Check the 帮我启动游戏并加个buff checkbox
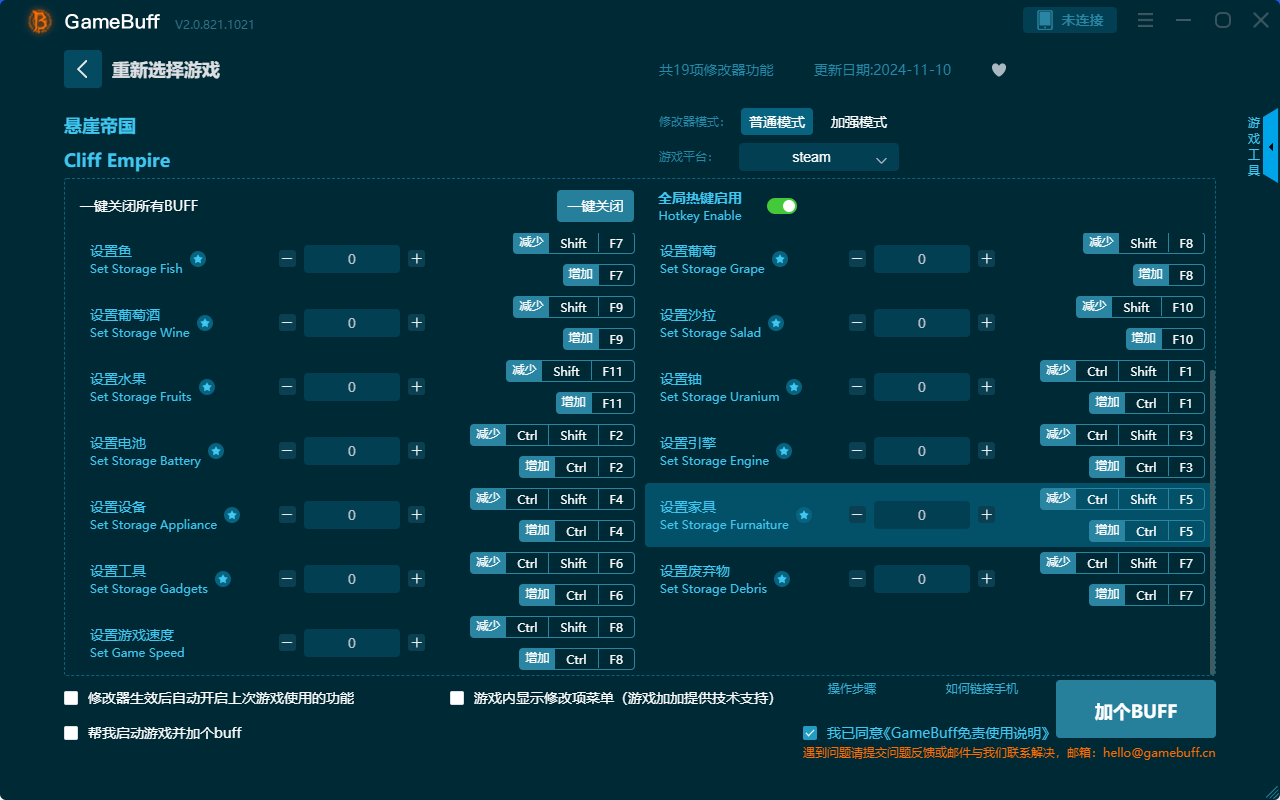This screenshot has width=1280, height=800. click(x=71, y=732)
